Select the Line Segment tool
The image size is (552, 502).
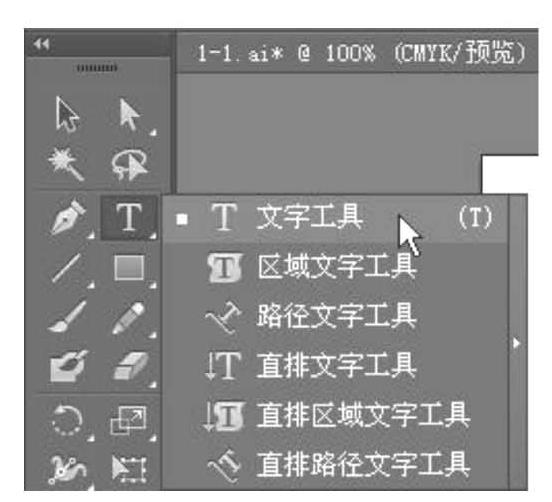[x=67, y=268]
